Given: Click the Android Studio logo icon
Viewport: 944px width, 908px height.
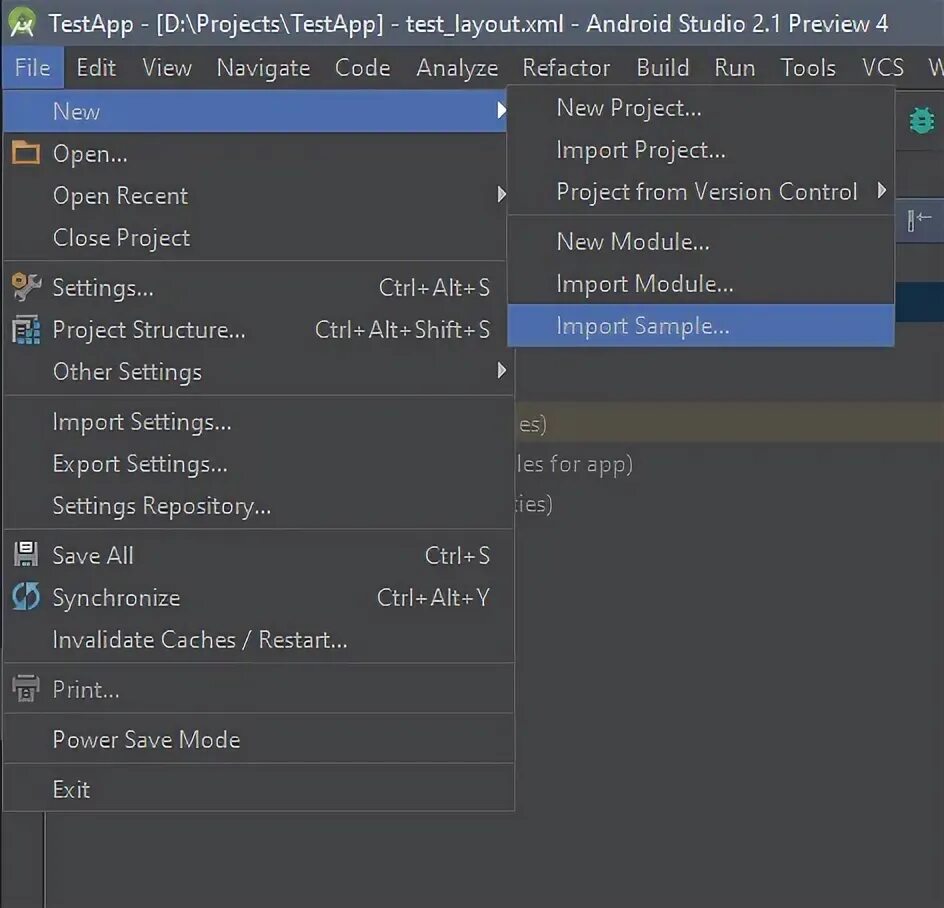Looking at the screenshot, I should tap(22, 22).
